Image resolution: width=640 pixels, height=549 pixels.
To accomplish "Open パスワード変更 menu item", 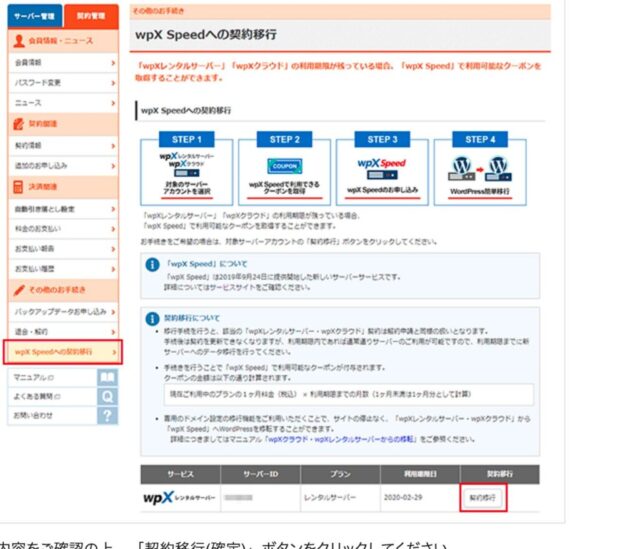I will 63,82.
